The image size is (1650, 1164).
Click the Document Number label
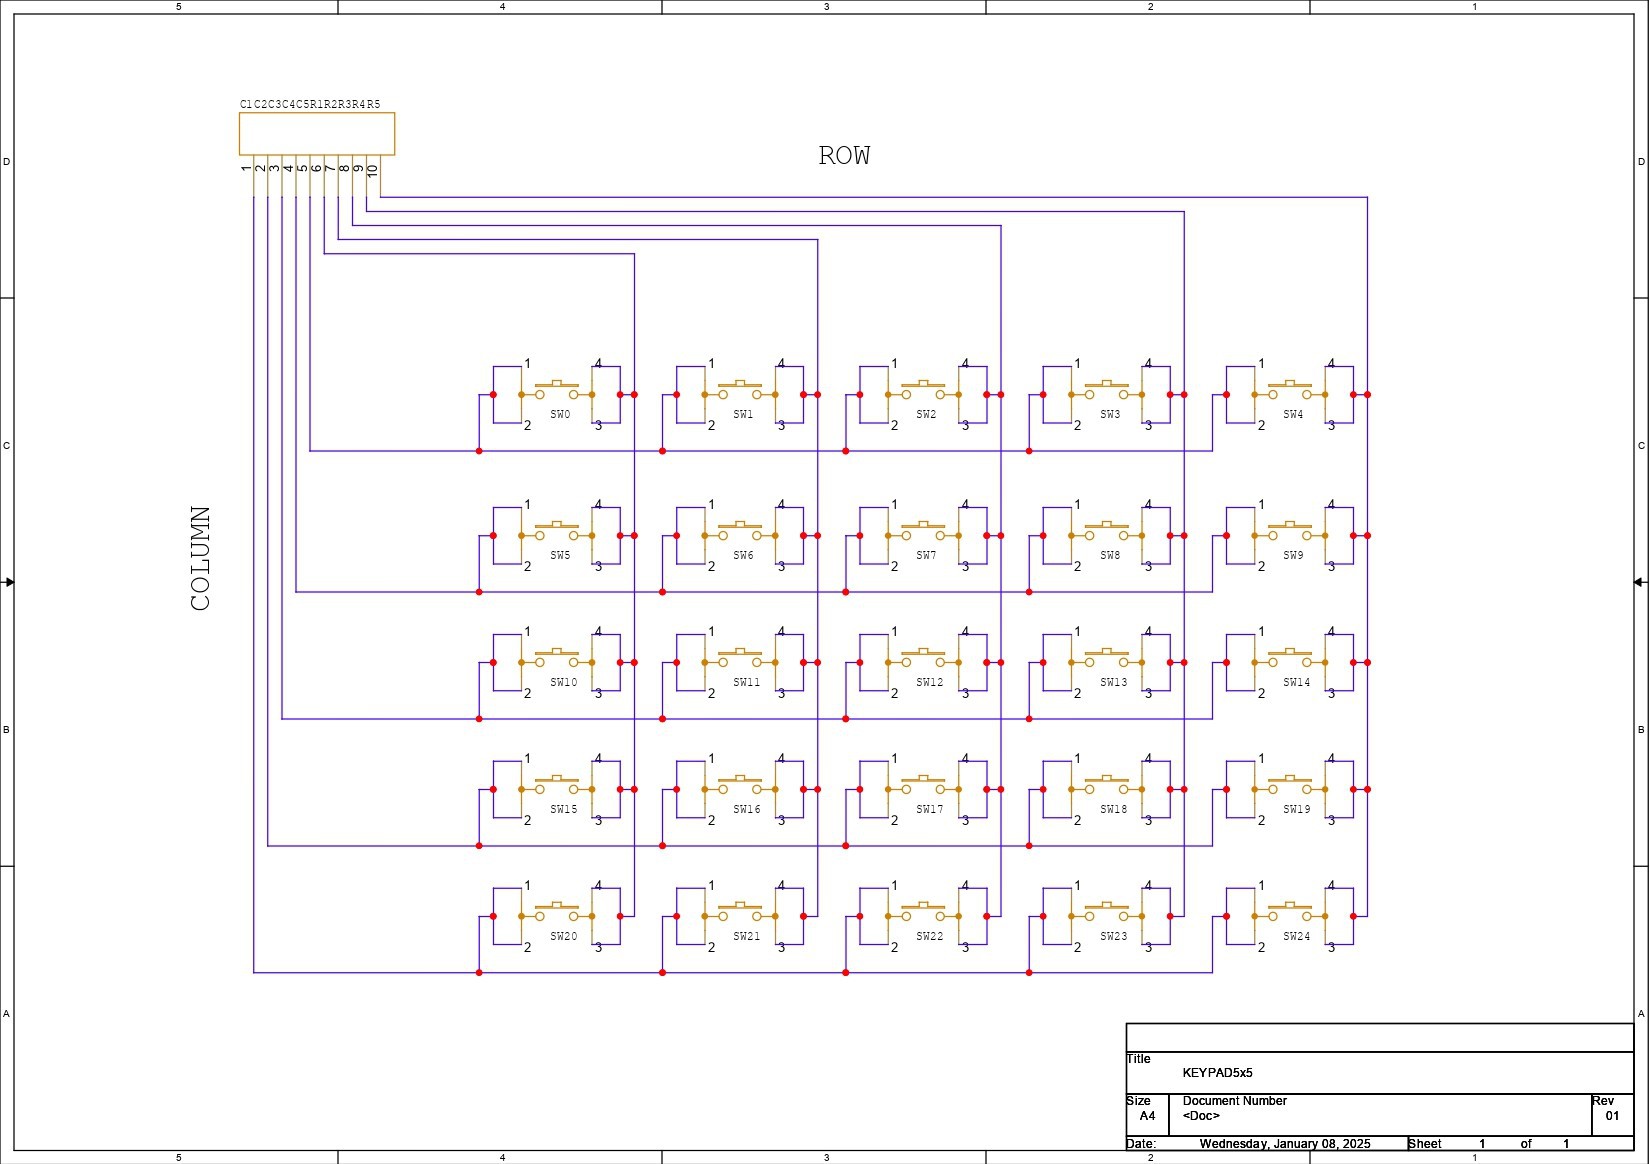[x=1235, y=1101]
